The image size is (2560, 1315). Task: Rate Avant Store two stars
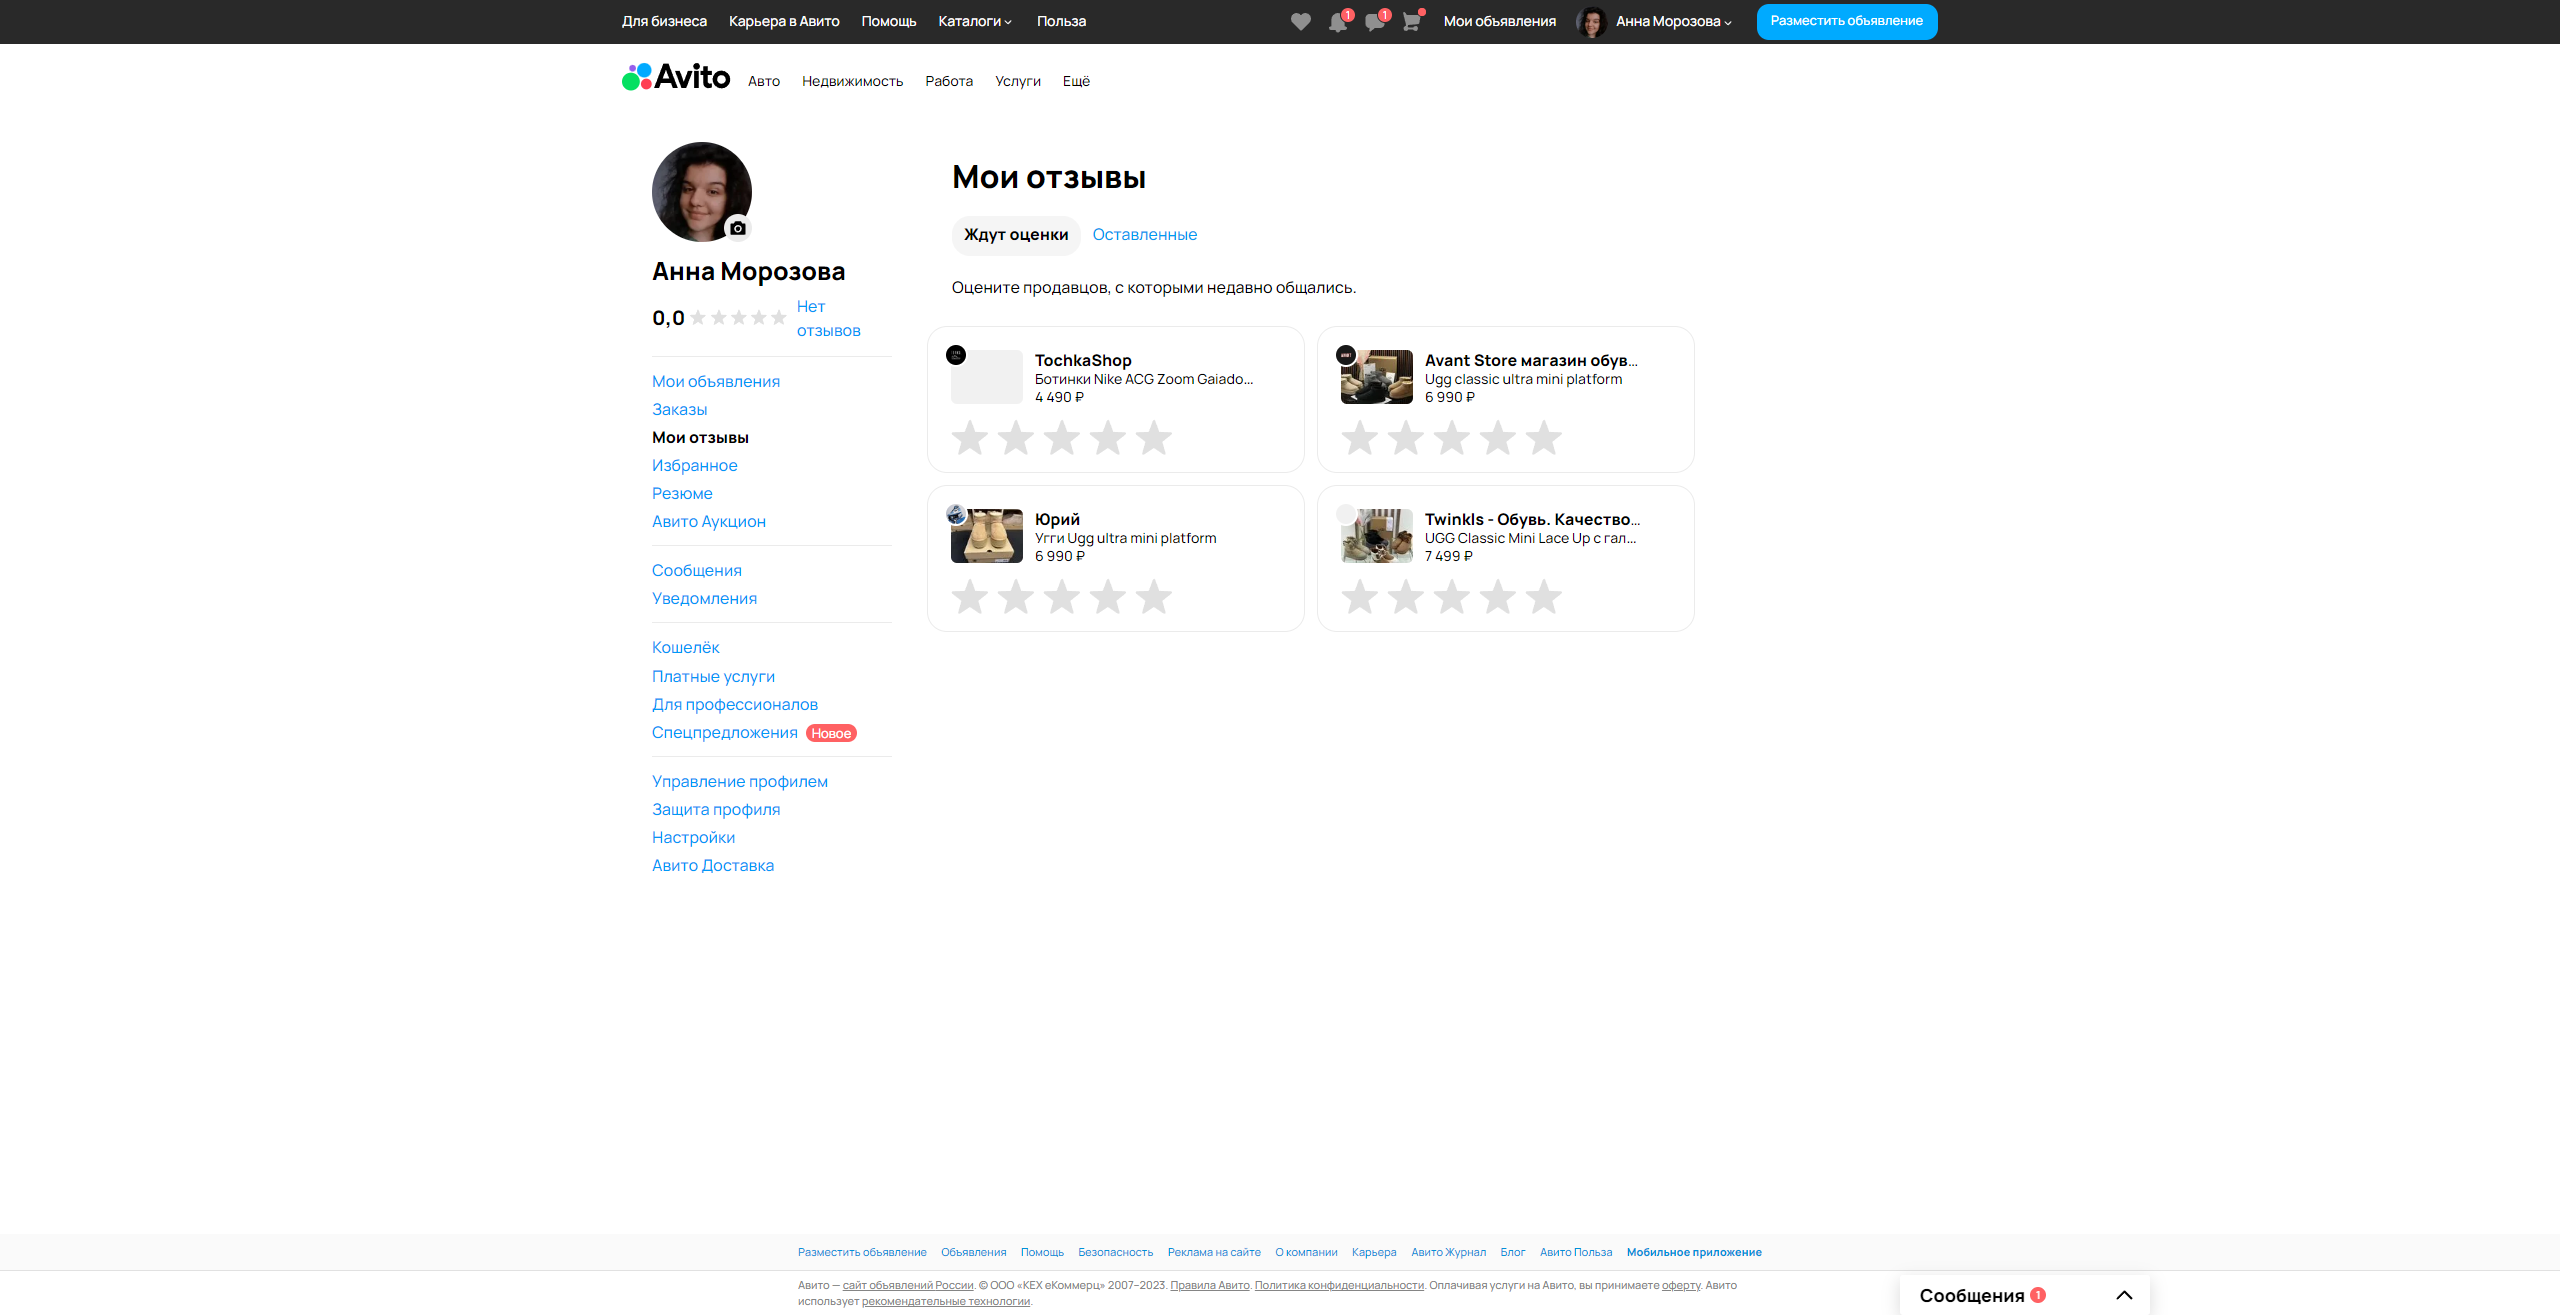[1406, 438]
